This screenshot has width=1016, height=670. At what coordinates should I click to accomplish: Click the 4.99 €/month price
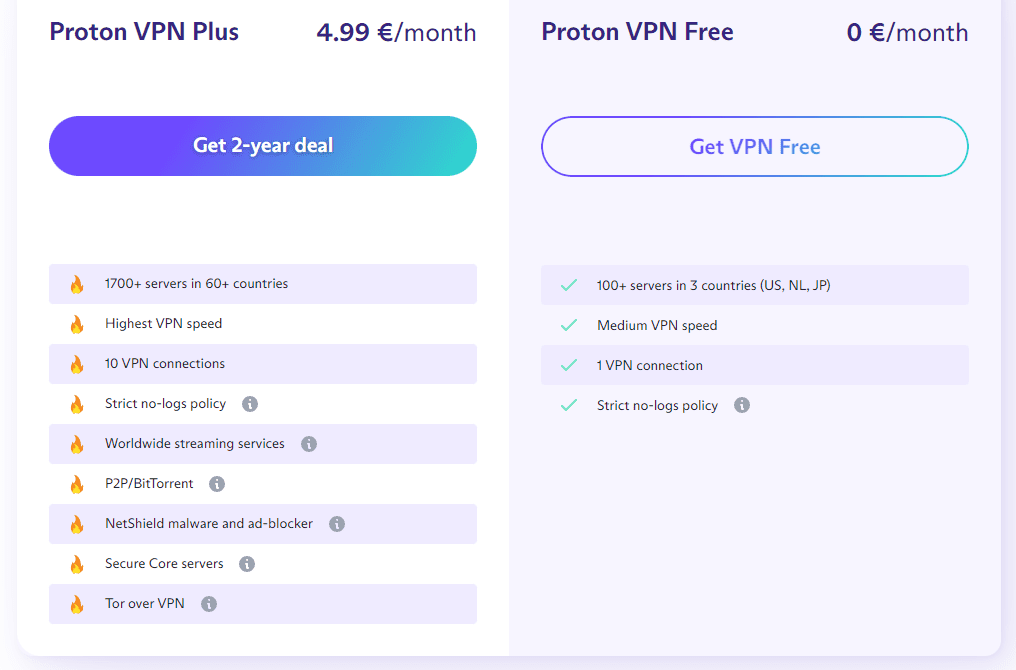click(x=397, y=32)
